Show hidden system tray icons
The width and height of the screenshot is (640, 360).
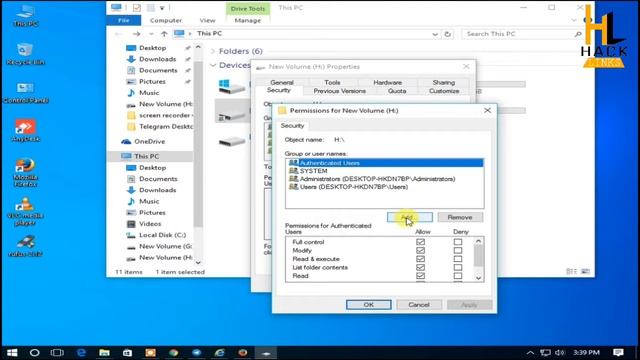[530, 353]
